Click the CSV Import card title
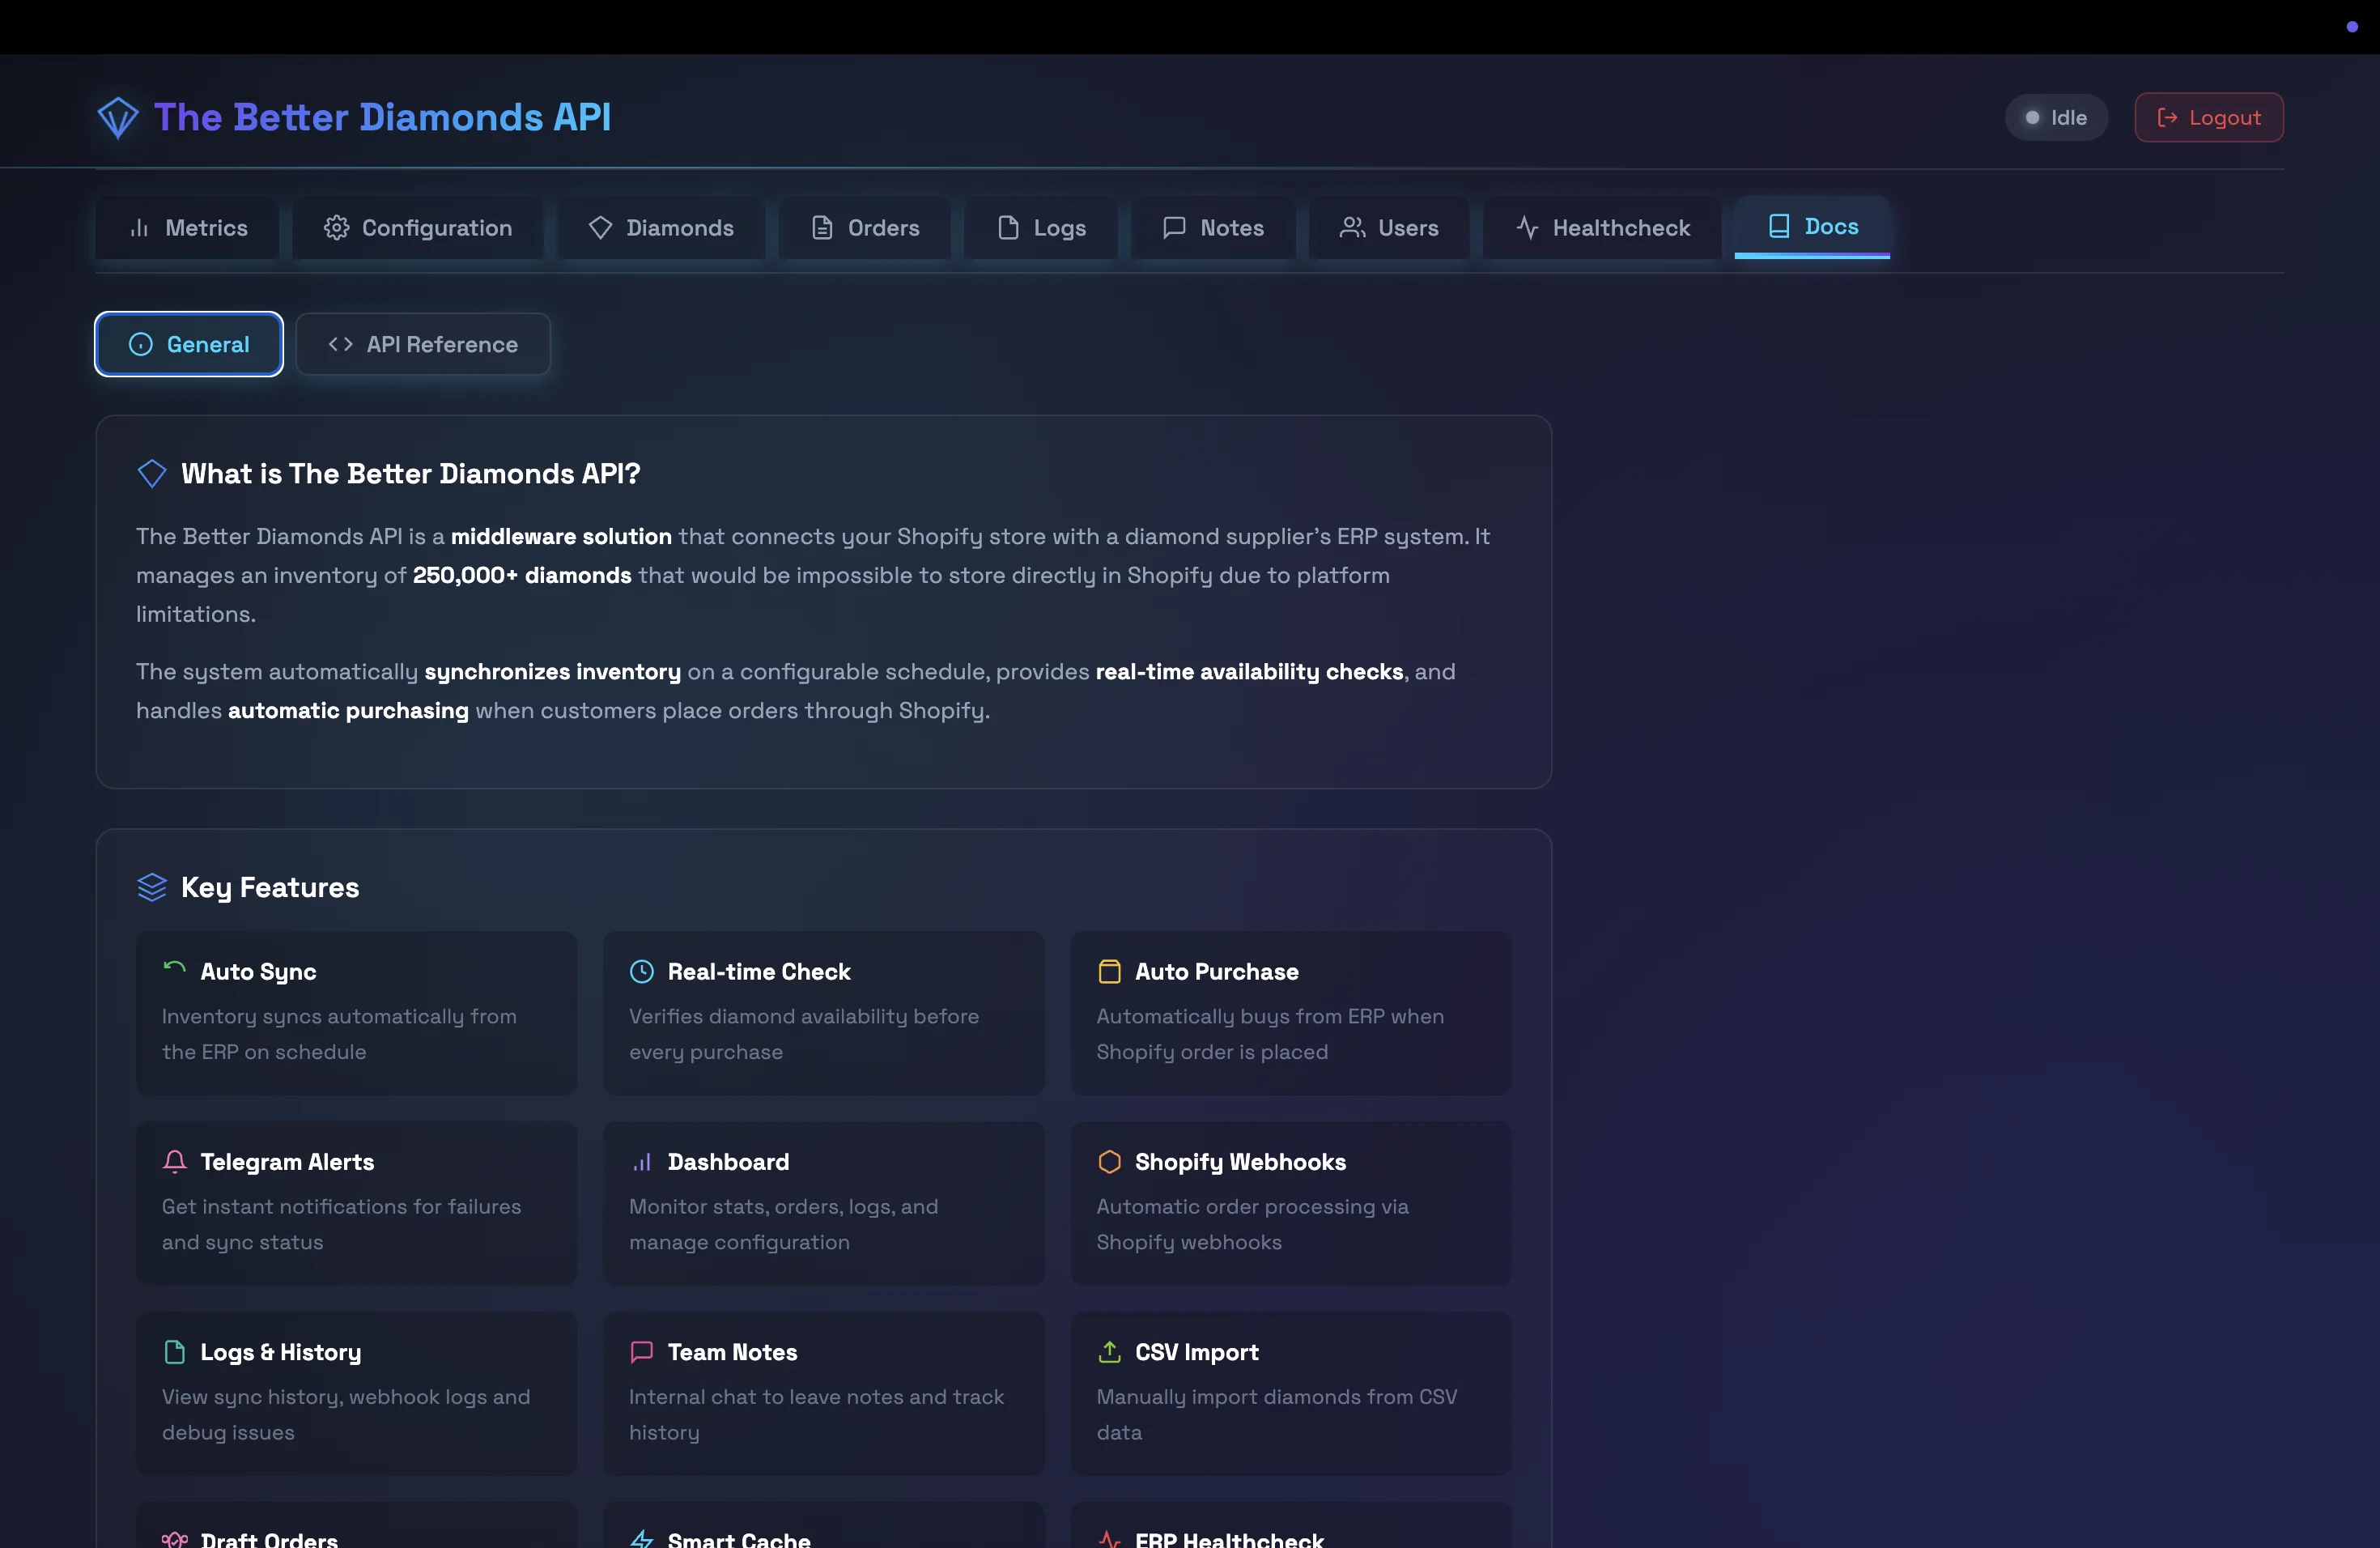 (x=1196, y=1352)
